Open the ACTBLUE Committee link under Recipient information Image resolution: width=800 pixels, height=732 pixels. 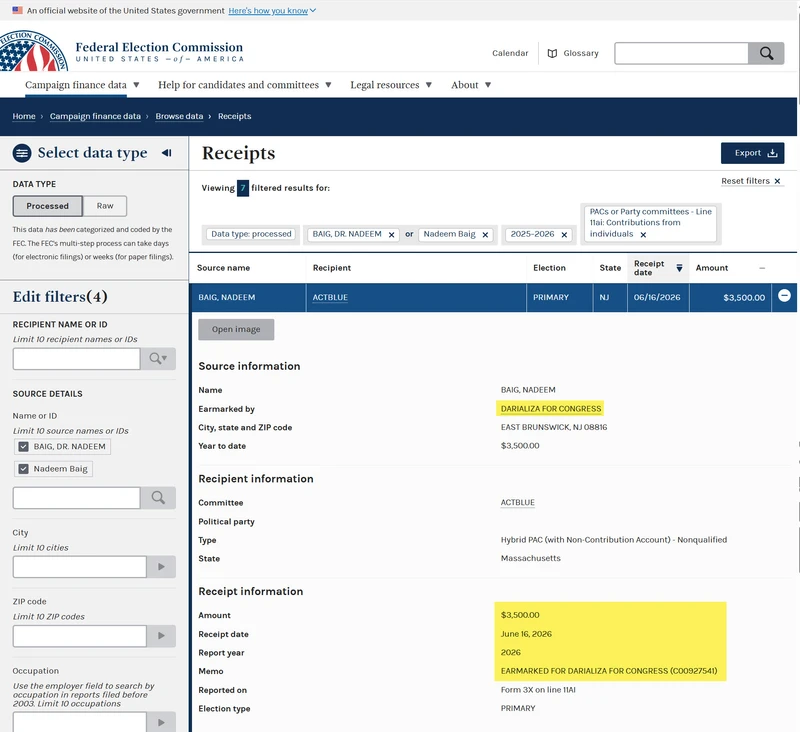click(x=518, y=502)
